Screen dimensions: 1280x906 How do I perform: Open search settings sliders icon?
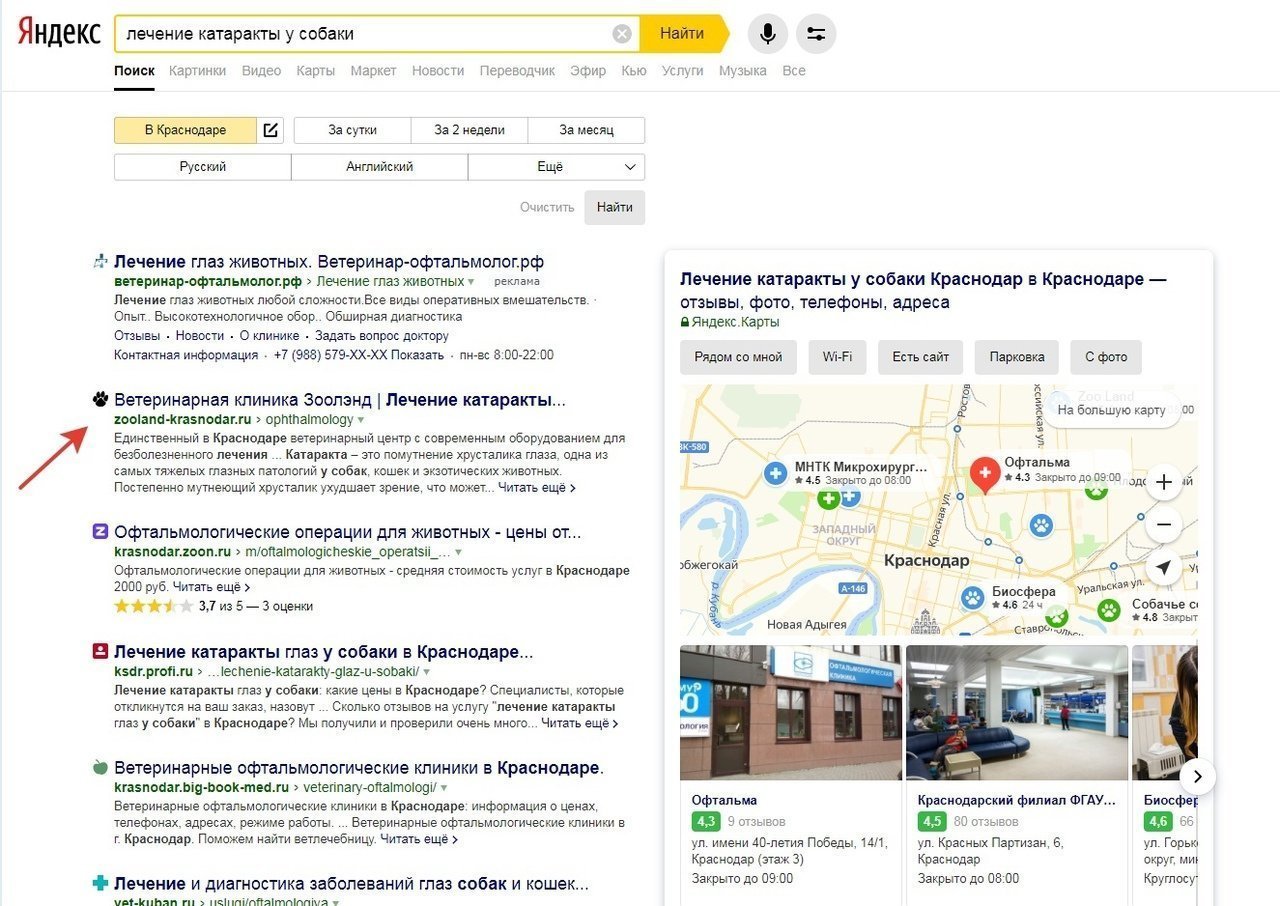[x=816, y=34]
